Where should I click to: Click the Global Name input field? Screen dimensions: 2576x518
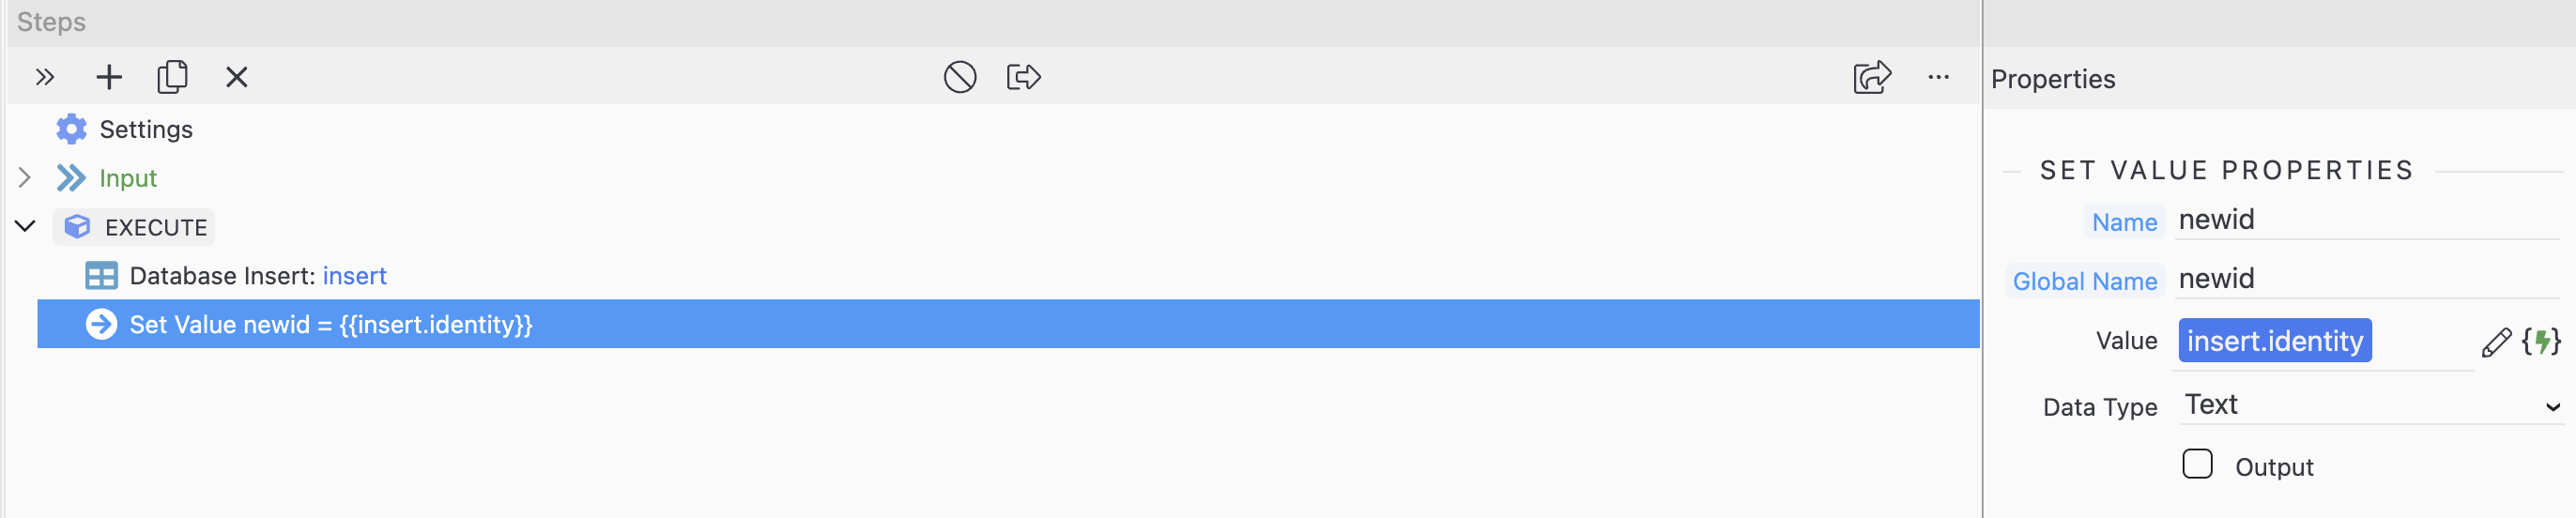(2366, 279)
